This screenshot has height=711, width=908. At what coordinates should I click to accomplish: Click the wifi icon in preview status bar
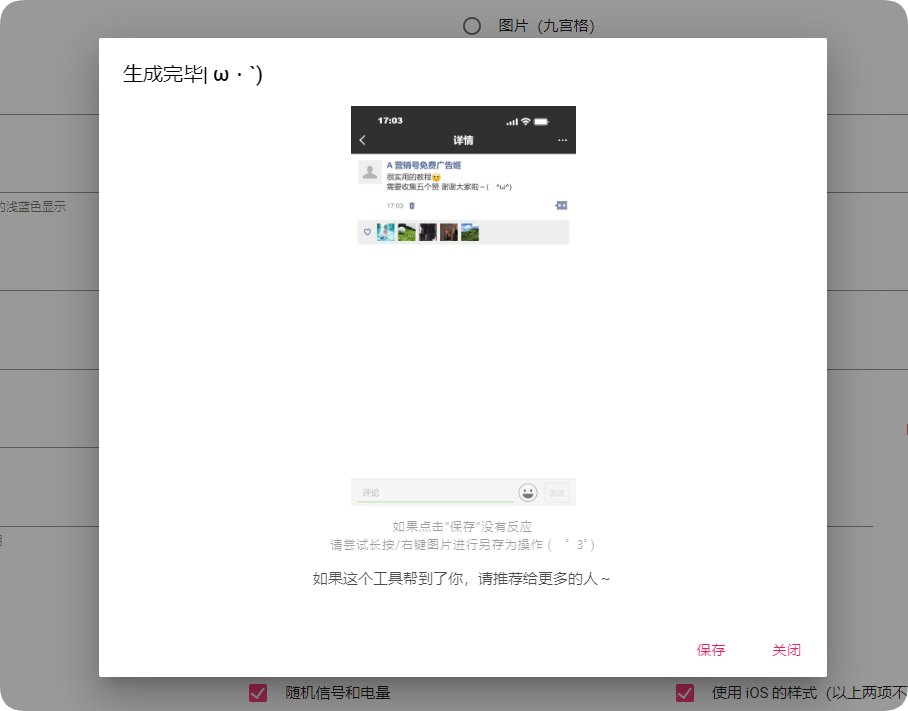pos(525,122)
